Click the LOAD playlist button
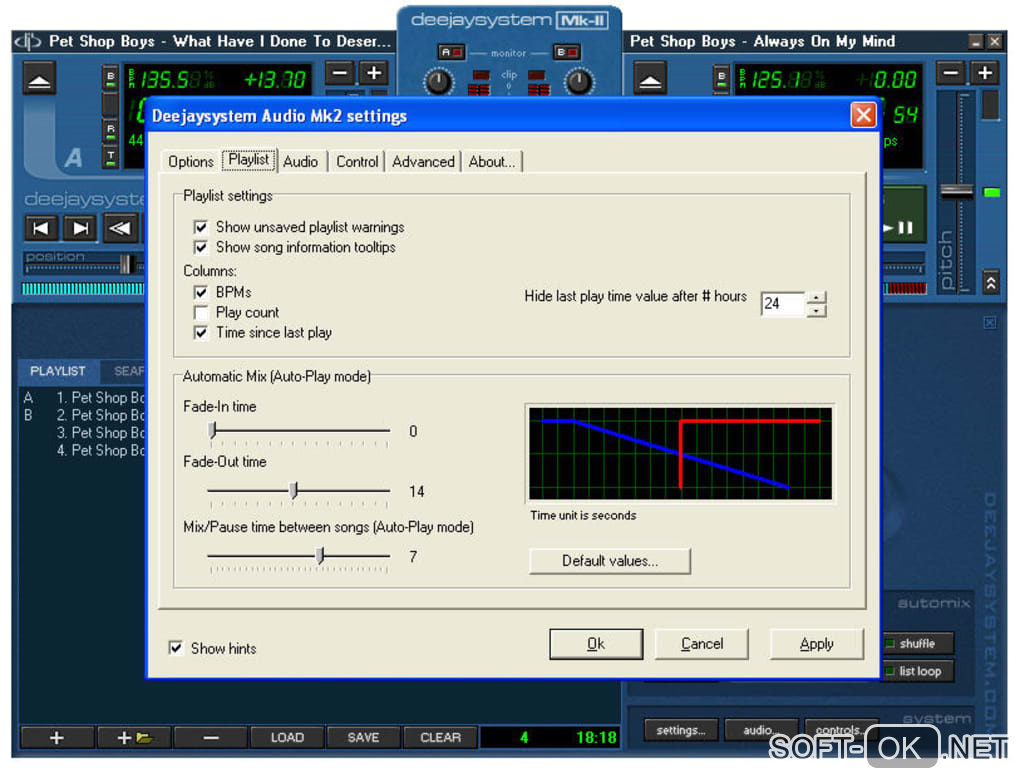The image size is (1020, 773). (287, 737)
